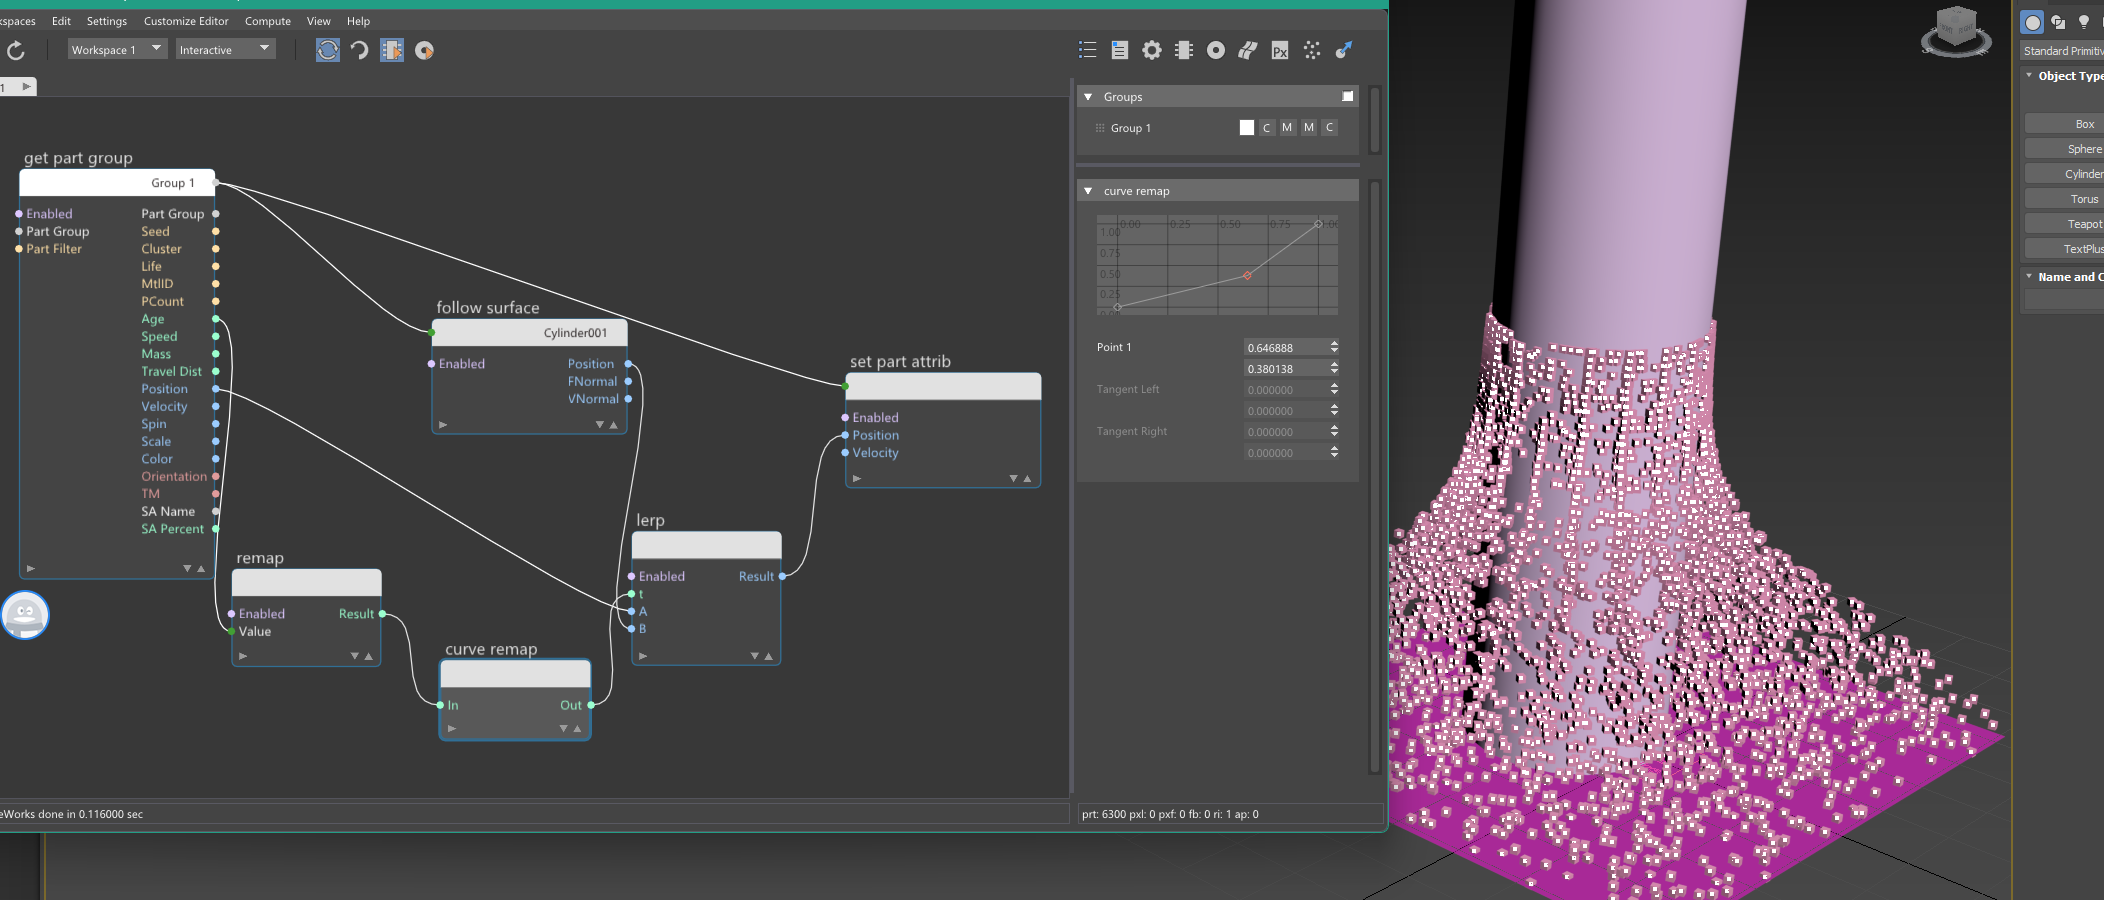This screenshot has height=900, width=2104.
Task: Click Group 1 white color swatch
Action: pos(1246,128)
